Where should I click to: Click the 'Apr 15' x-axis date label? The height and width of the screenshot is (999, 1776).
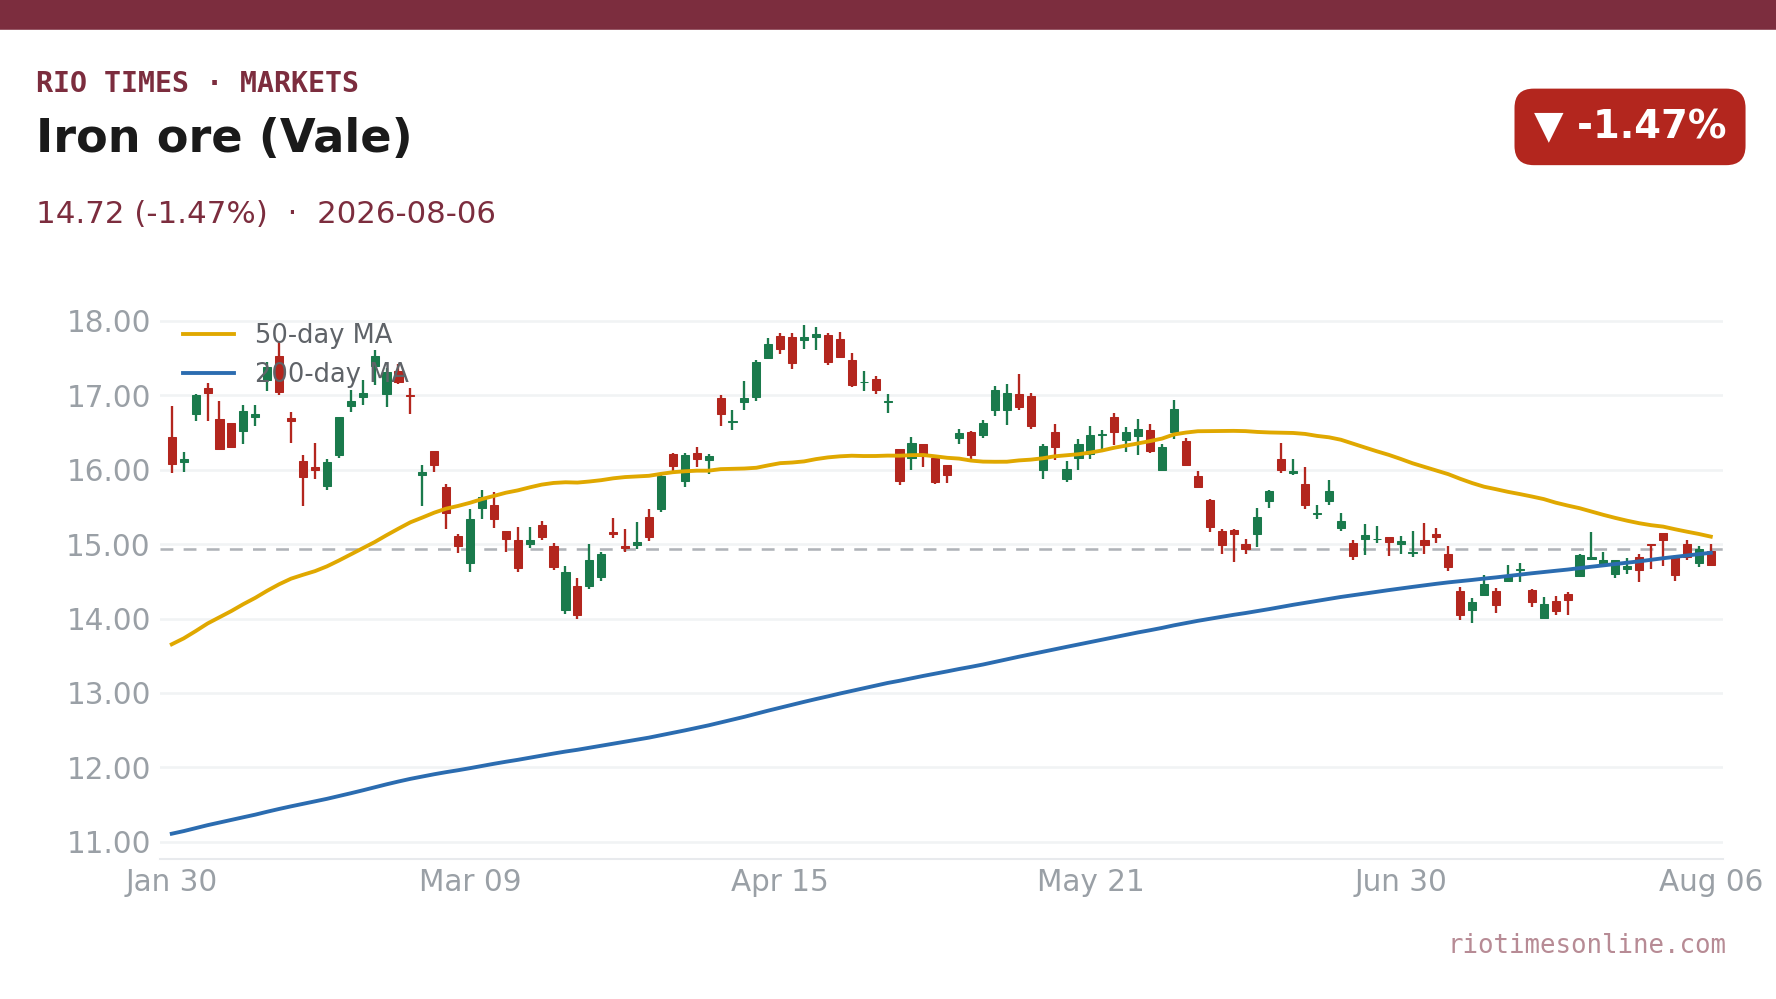pos(780,882)
